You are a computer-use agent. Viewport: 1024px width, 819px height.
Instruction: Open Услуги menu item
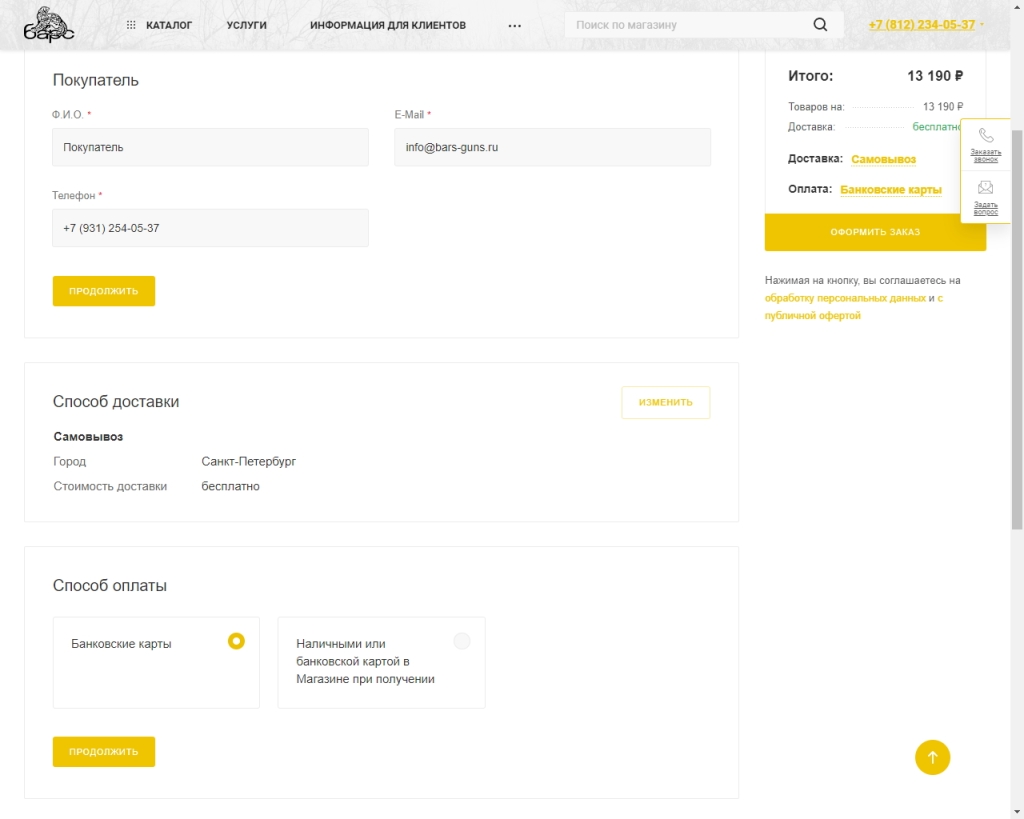pos(246,25)
